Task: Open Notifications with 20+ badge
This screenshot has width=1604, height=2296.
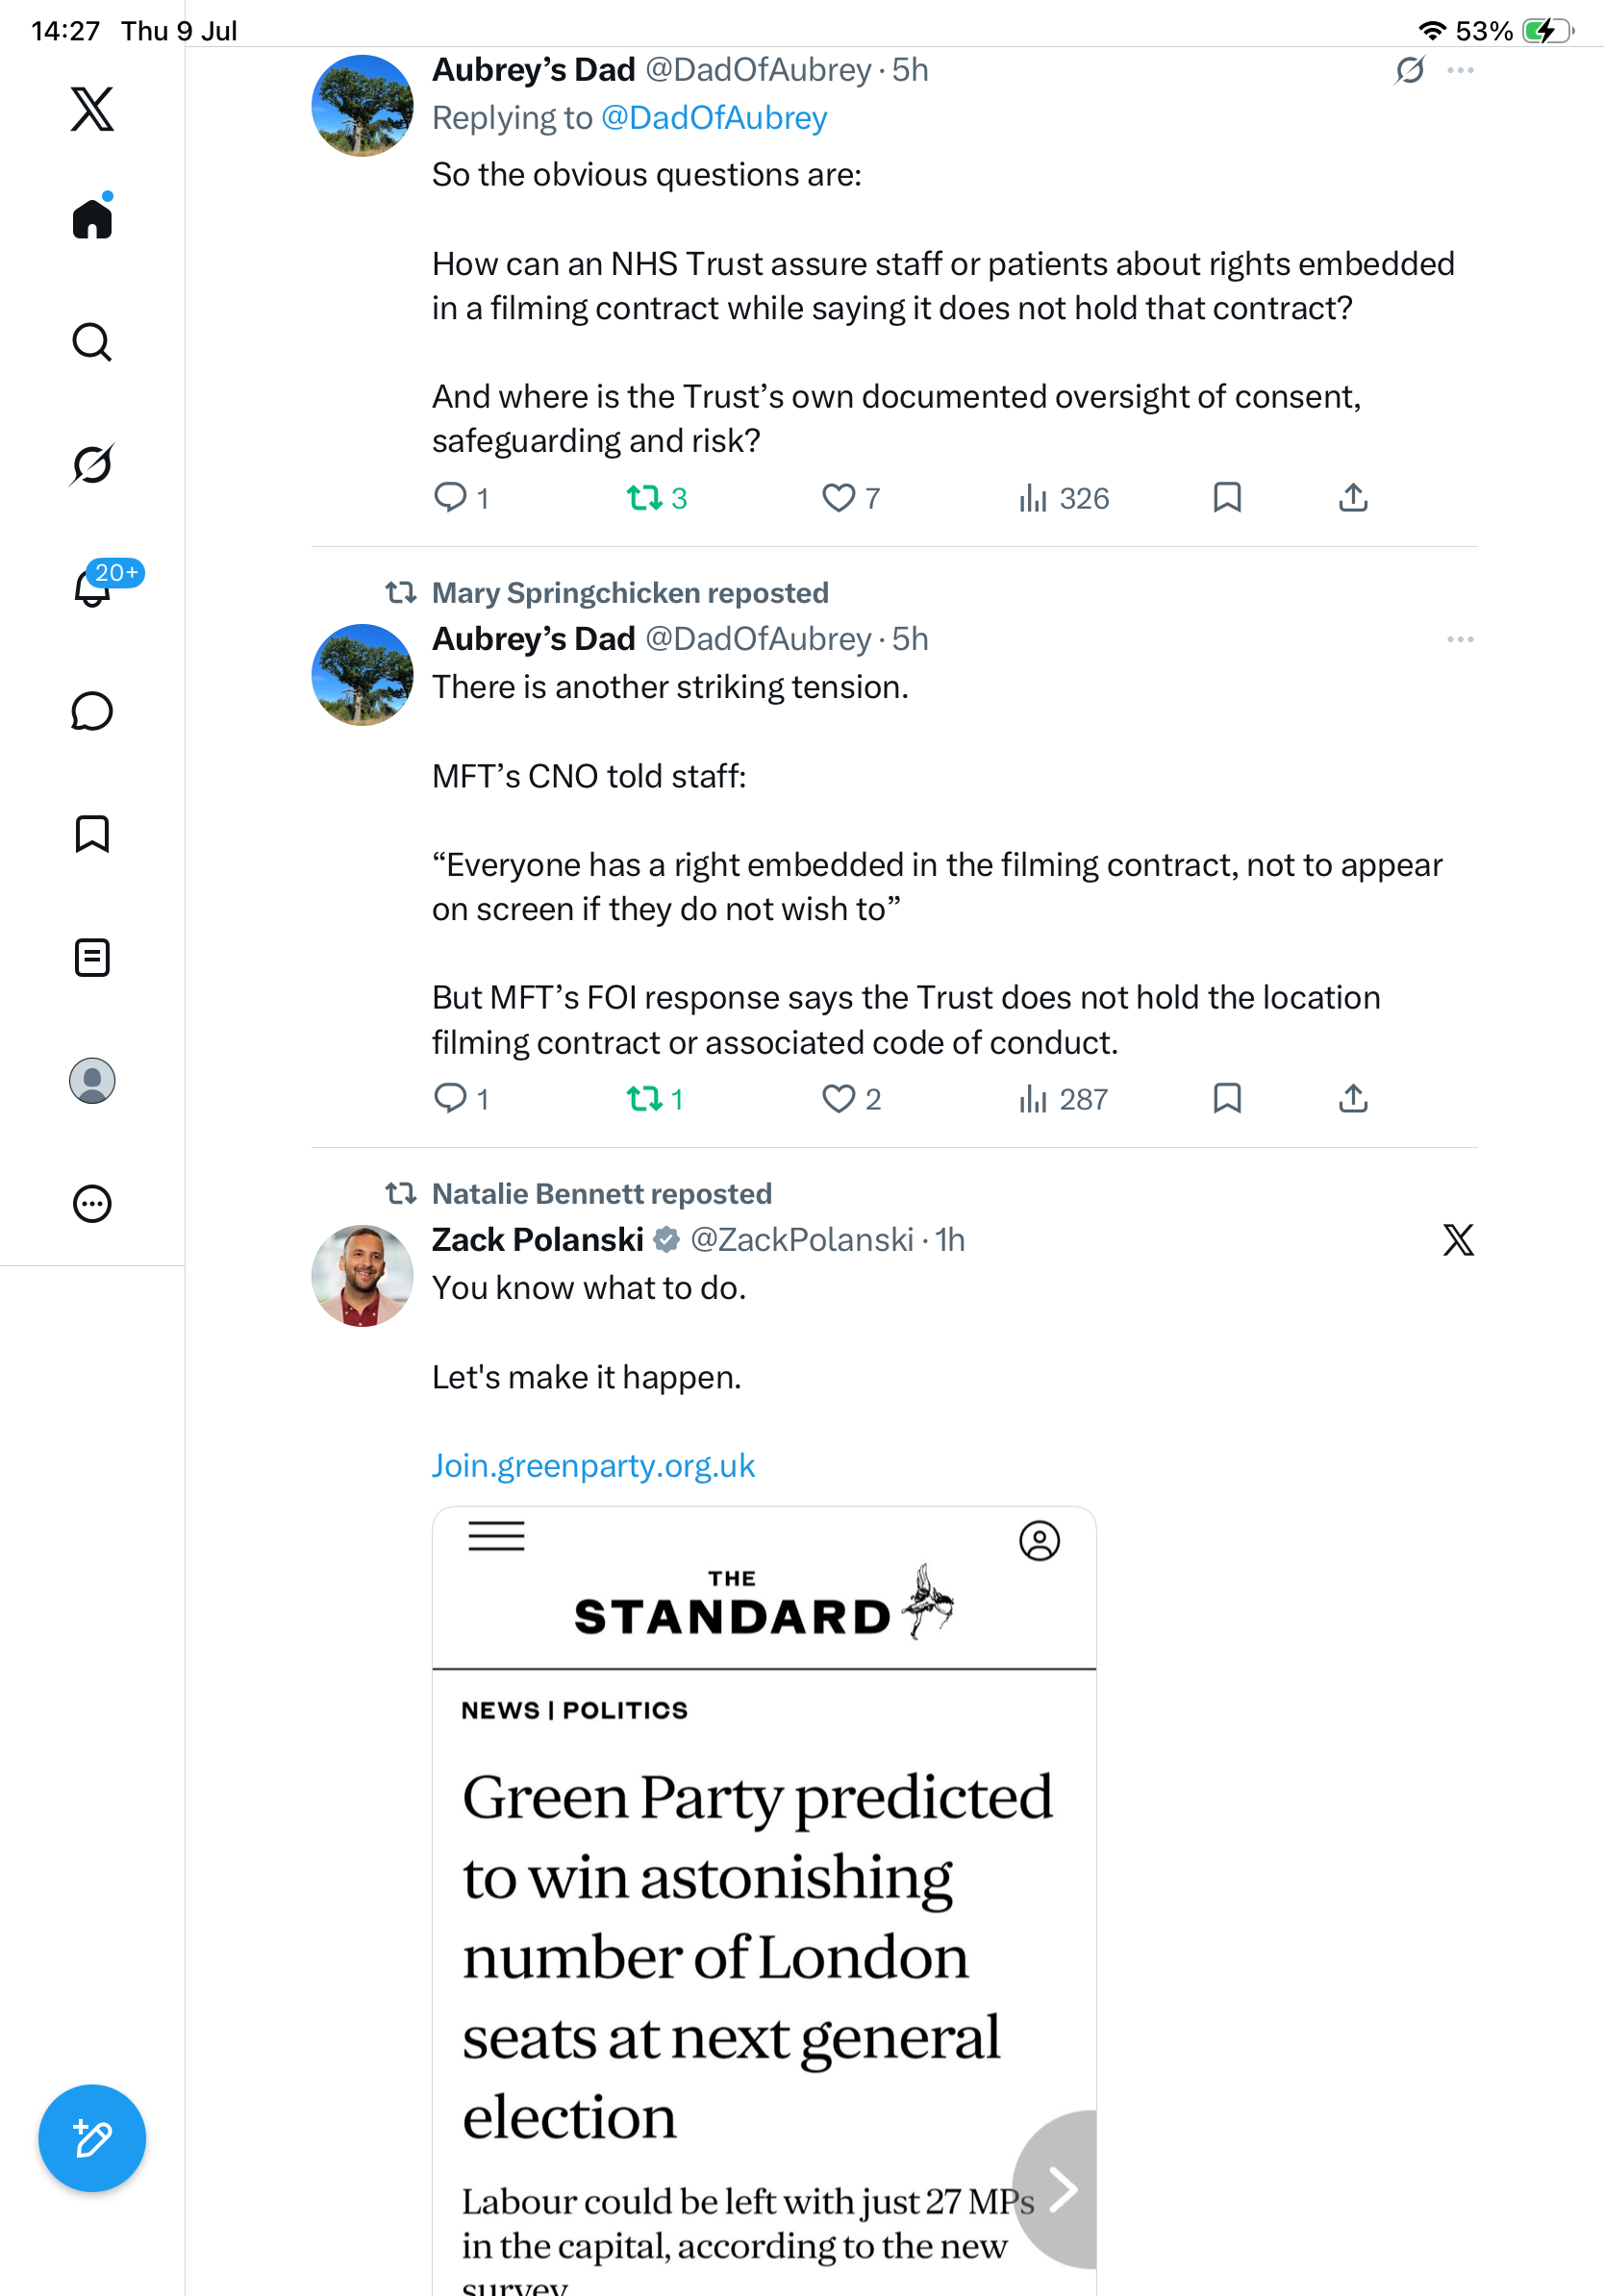Action: click(92, 587)
